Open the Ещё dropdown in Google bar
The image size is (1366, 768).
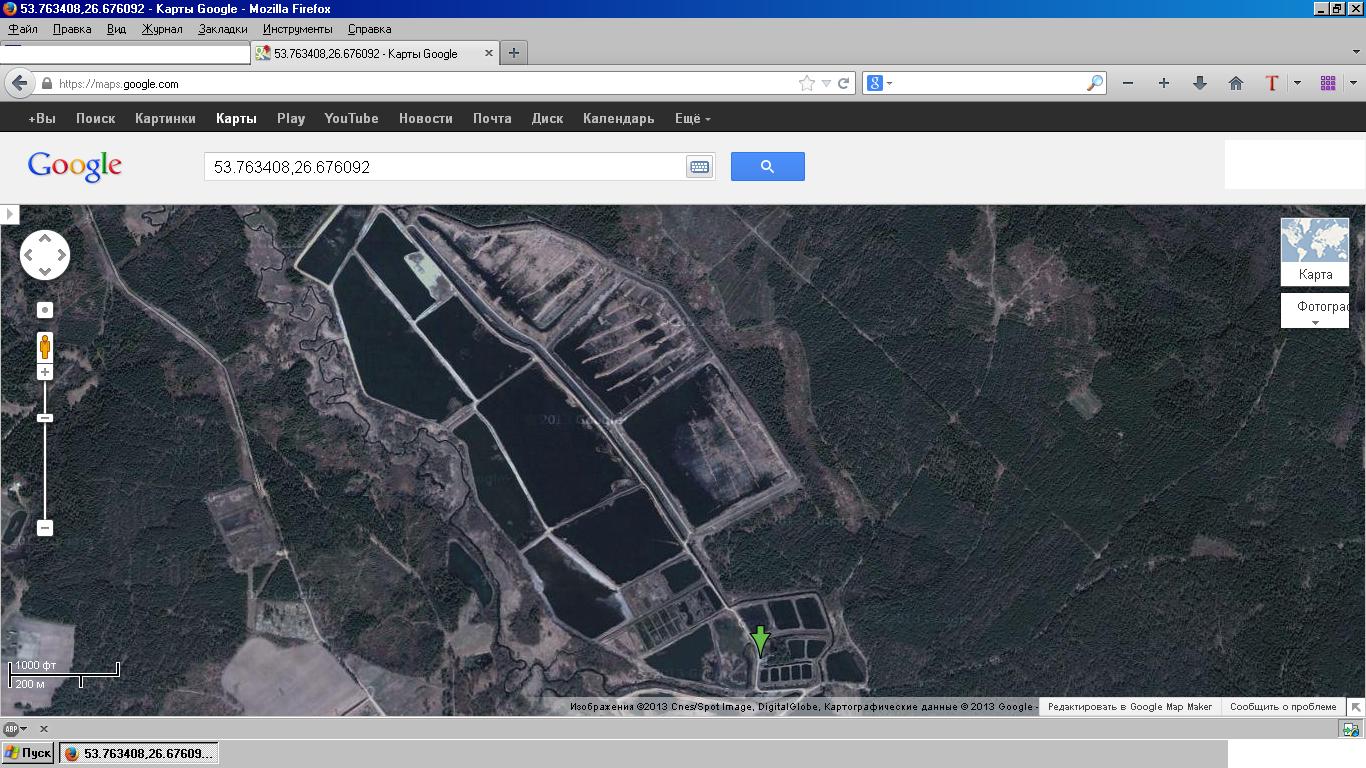click(x=692, y=118)
